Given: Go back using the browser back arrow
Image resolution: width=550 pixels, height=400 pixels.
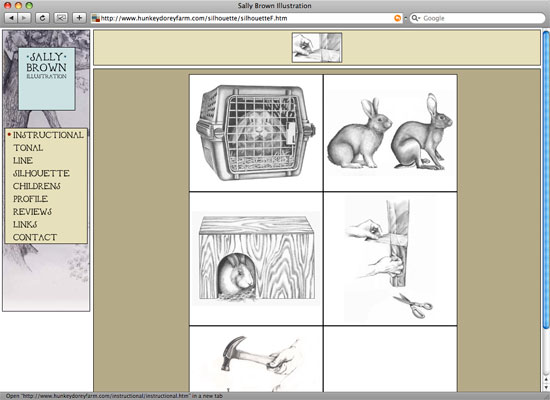Looking at the screenshot, I should tap(11, 18).
